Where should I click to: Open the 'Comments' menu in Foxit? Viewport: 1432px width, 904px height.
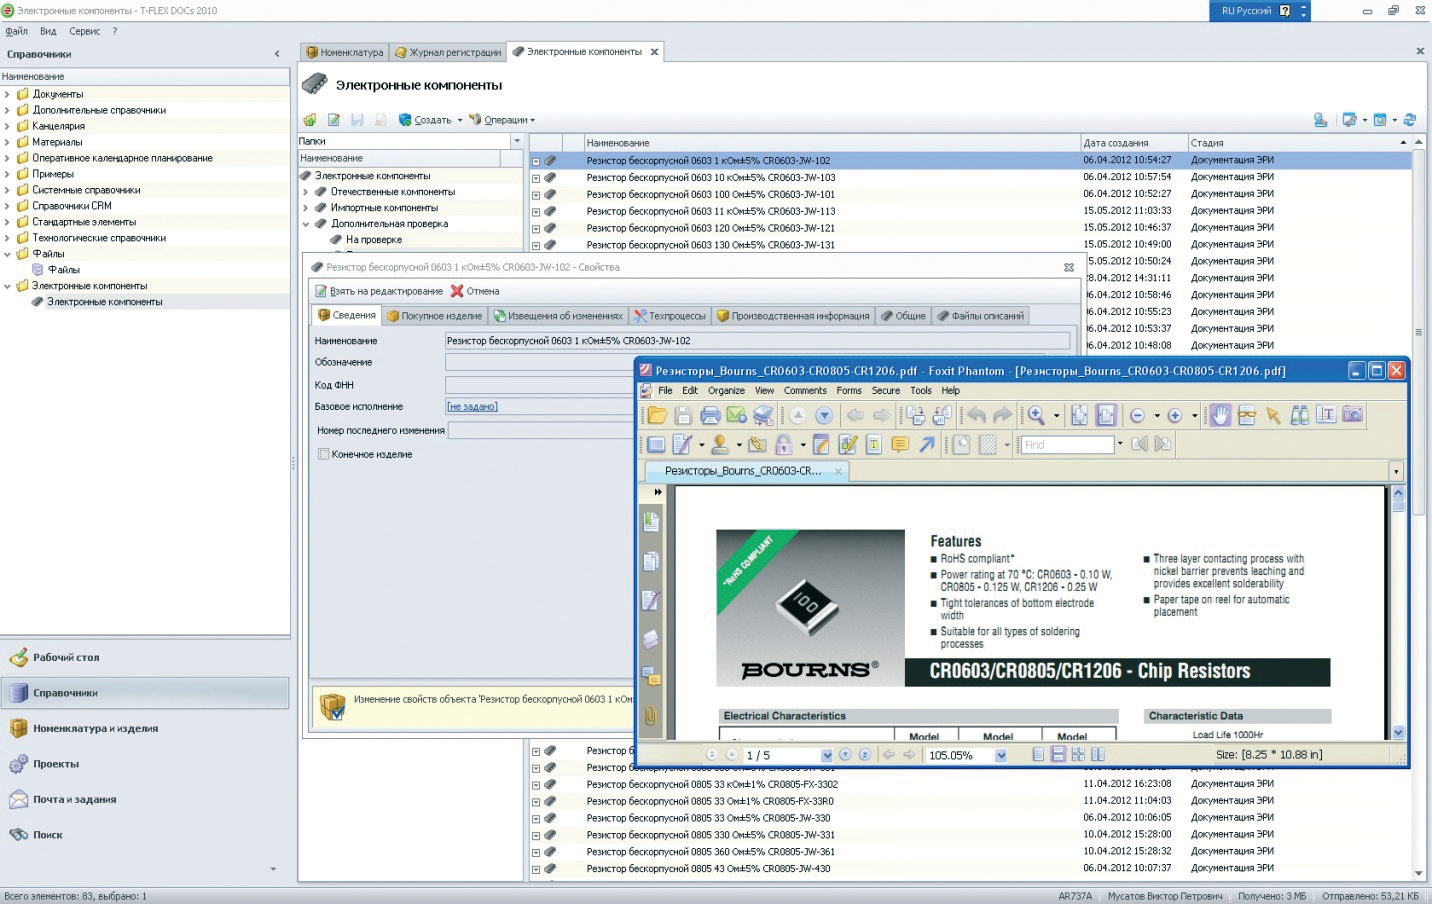coord(804,391)
